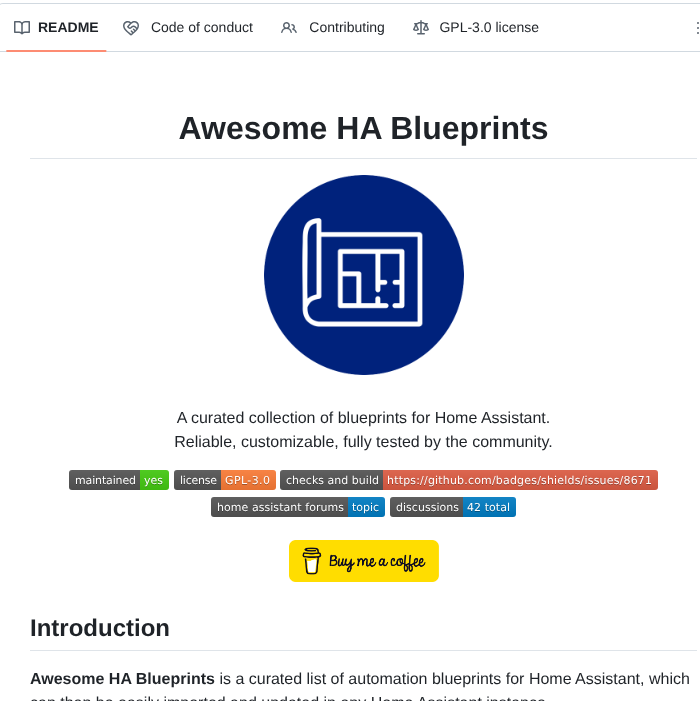Click the discussions 42 total badge
Viewport: 700px width, 701px height.
click(x=453, y=507)
